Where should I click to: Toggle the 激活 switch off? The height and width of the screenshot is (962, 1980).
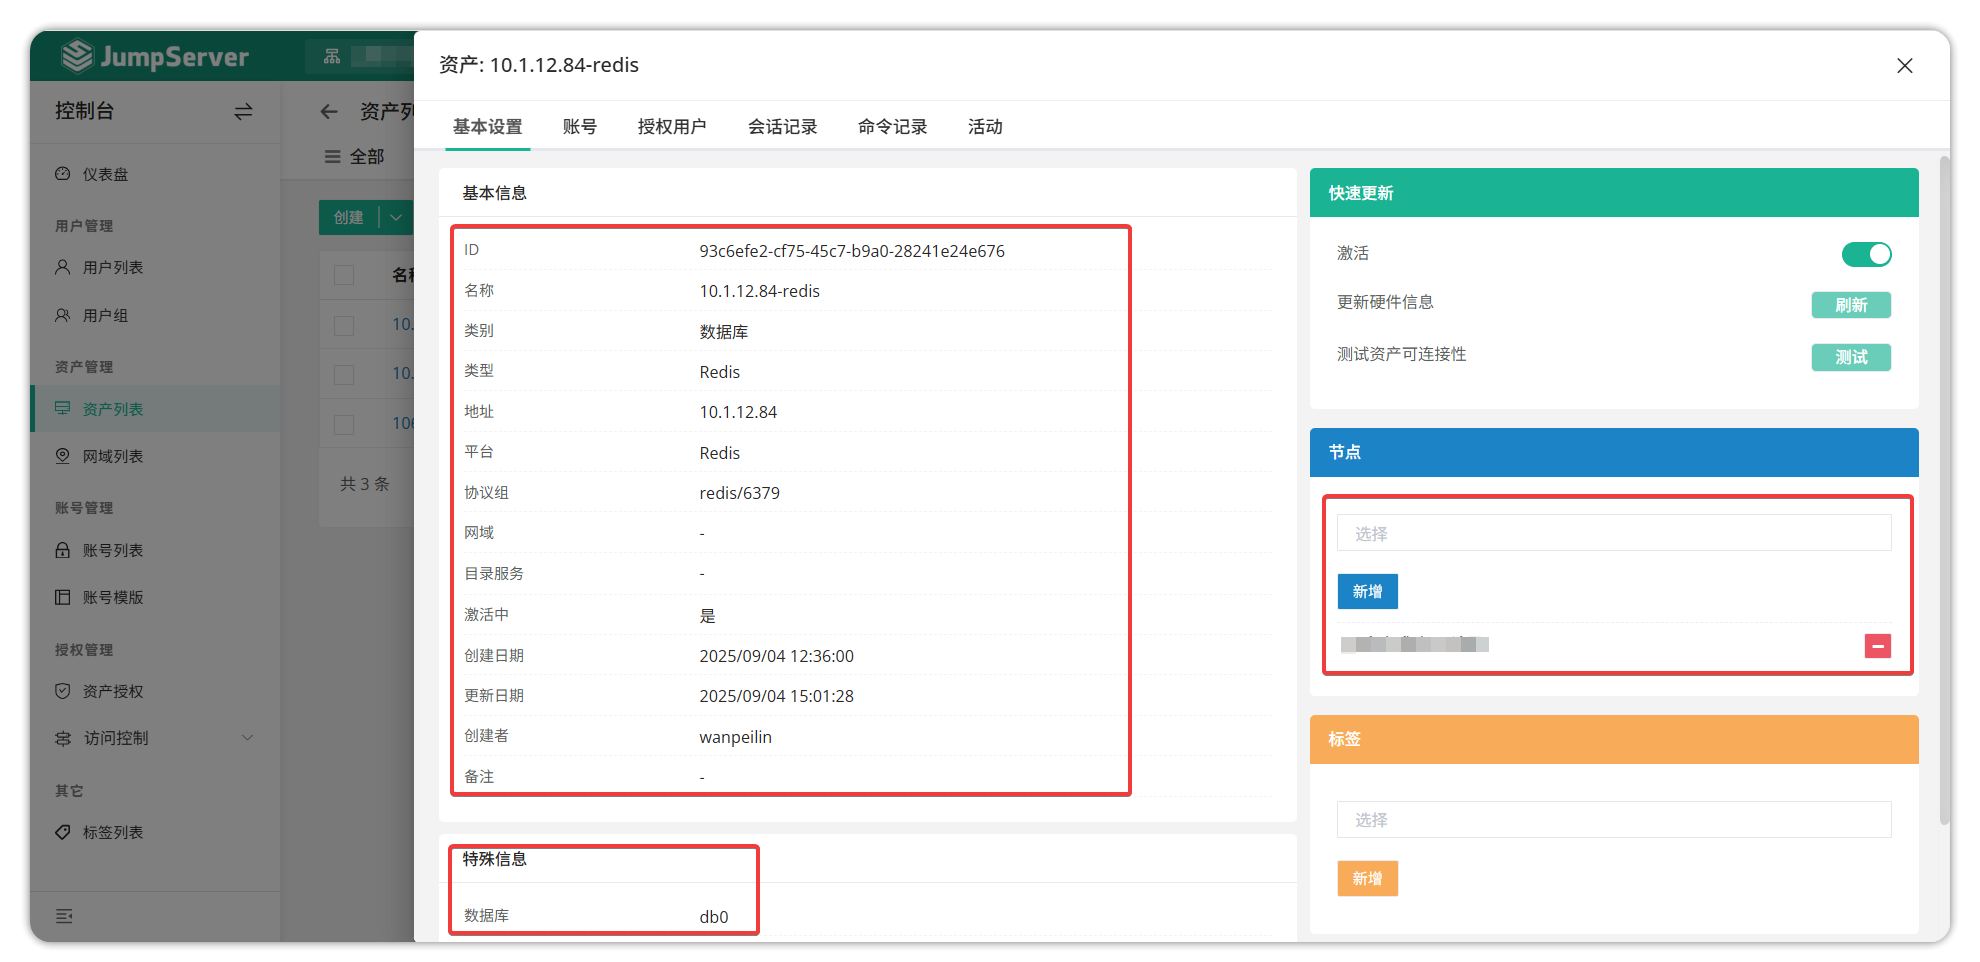click(1865, 254)
